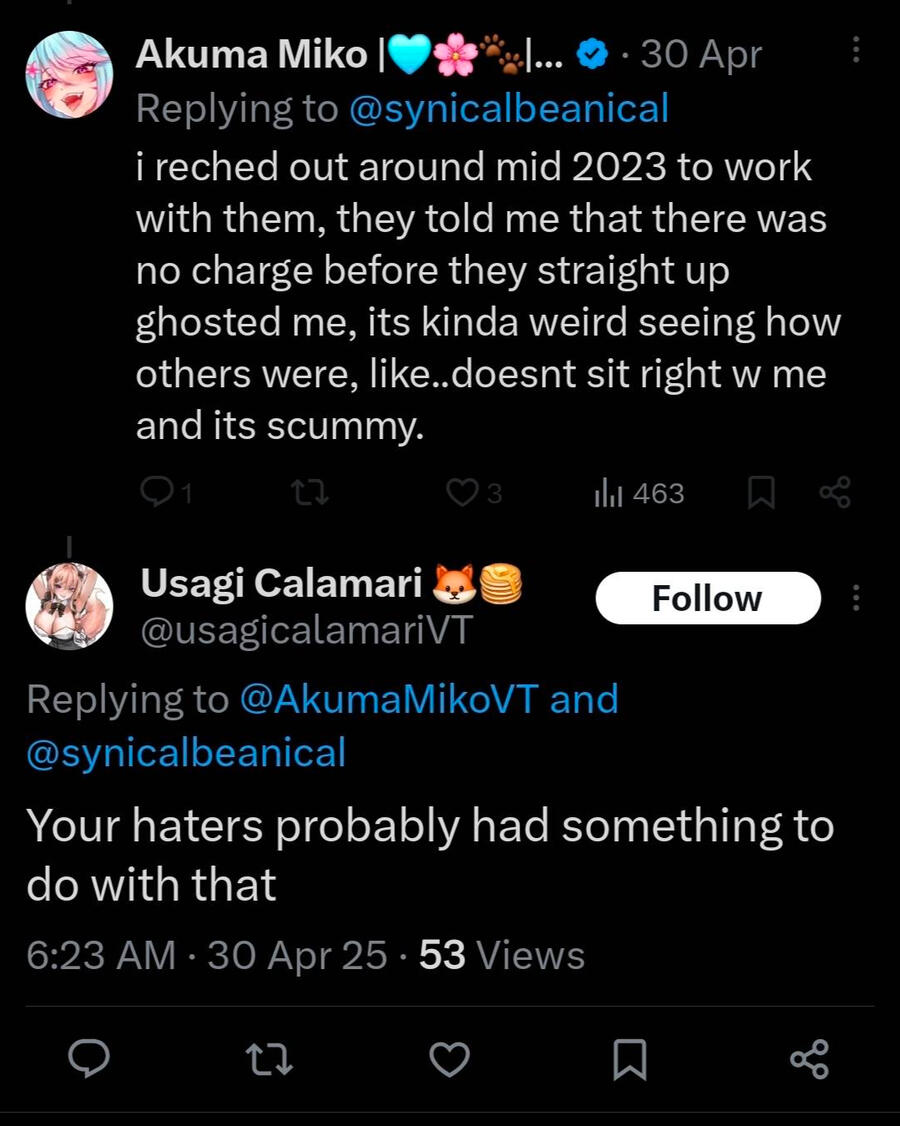Share Usagi Calamari's tweet
Image resolution: width=900 pixels, height=1126 pixels.
tap(808, 1058)
